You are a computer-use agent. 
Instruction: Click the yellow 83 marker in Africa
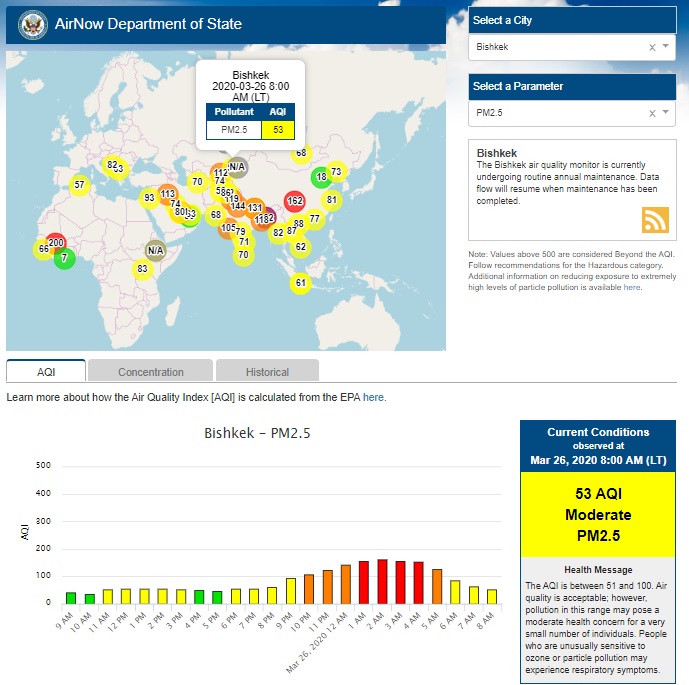[x=142, y=269]
